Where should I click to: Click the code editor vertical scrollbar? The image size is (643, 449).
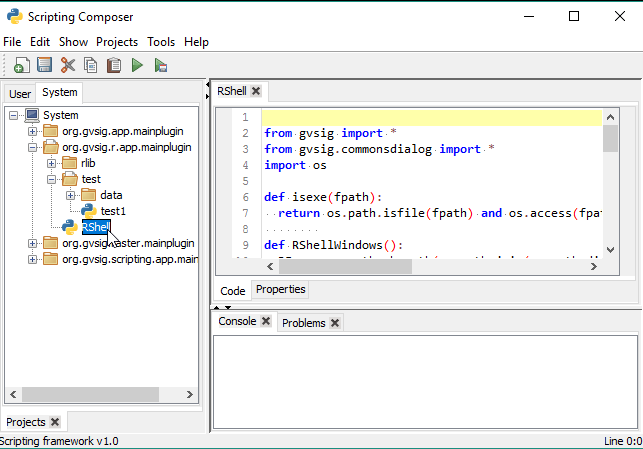tap(610, 190)
